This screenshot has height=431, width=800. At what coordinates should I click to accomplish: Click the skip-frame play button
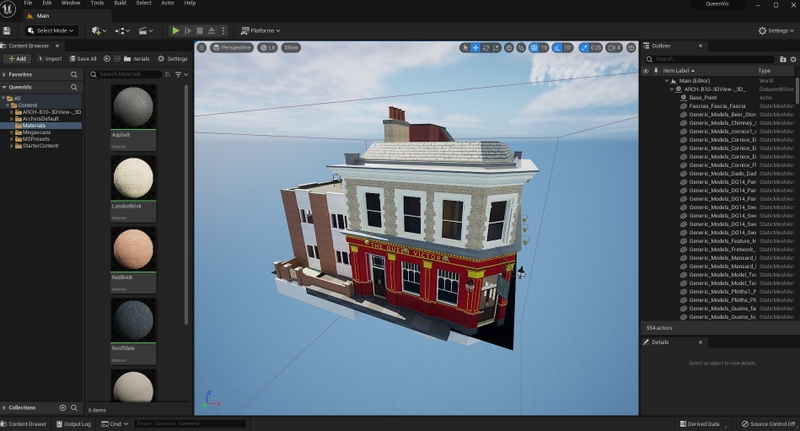point(188,31)
